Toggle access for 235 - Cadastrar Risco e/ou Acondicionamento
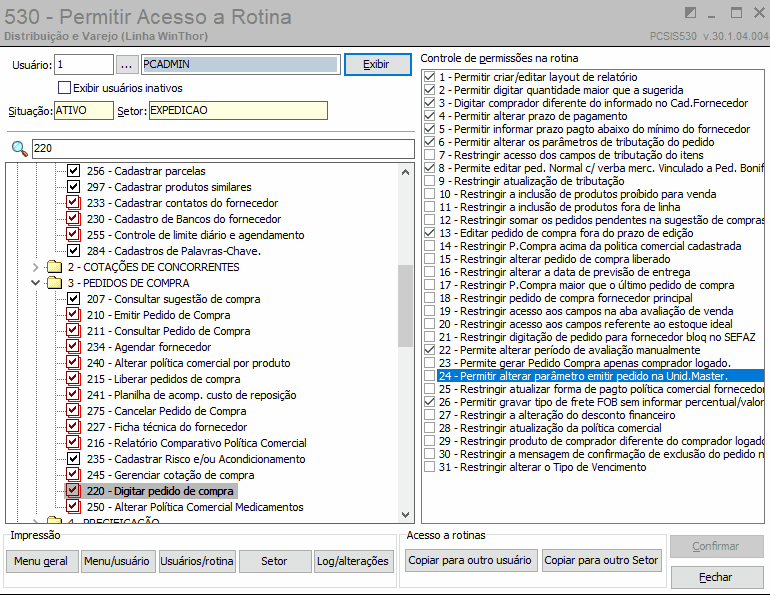770x595 pixels. pos(74,459)
